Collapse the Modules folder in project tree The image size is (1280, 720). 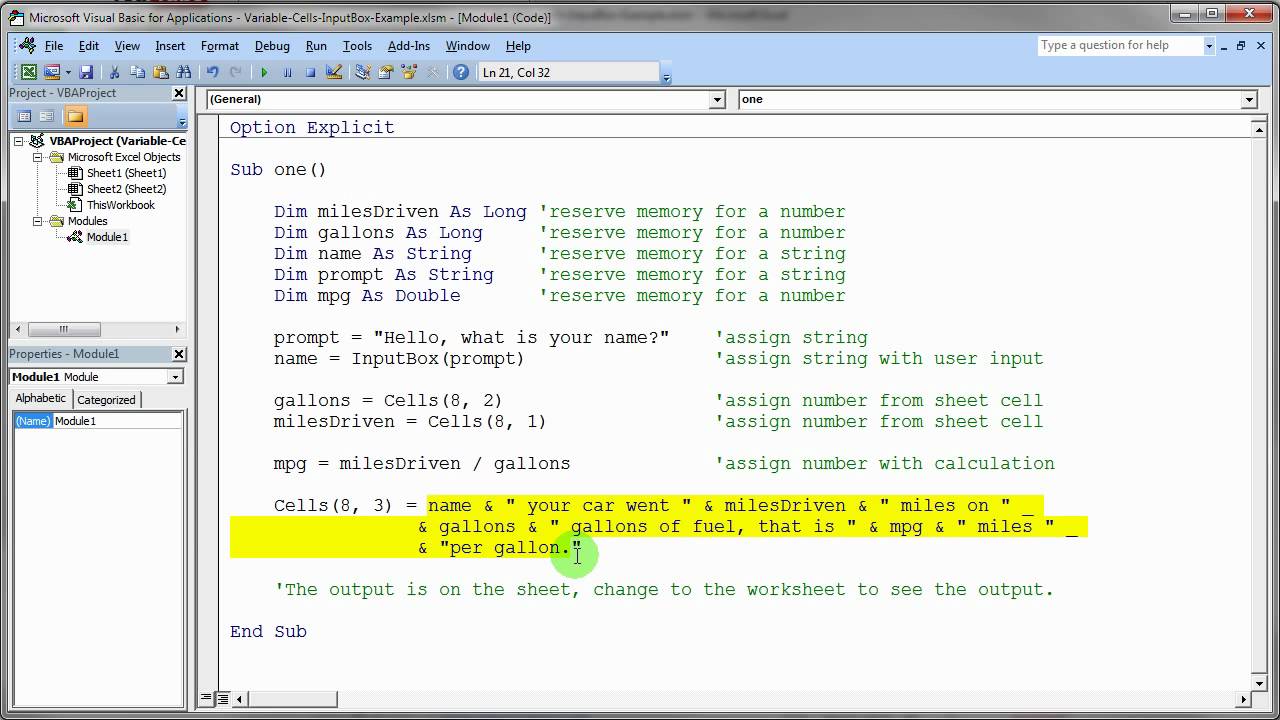click(x=38, y=221)
